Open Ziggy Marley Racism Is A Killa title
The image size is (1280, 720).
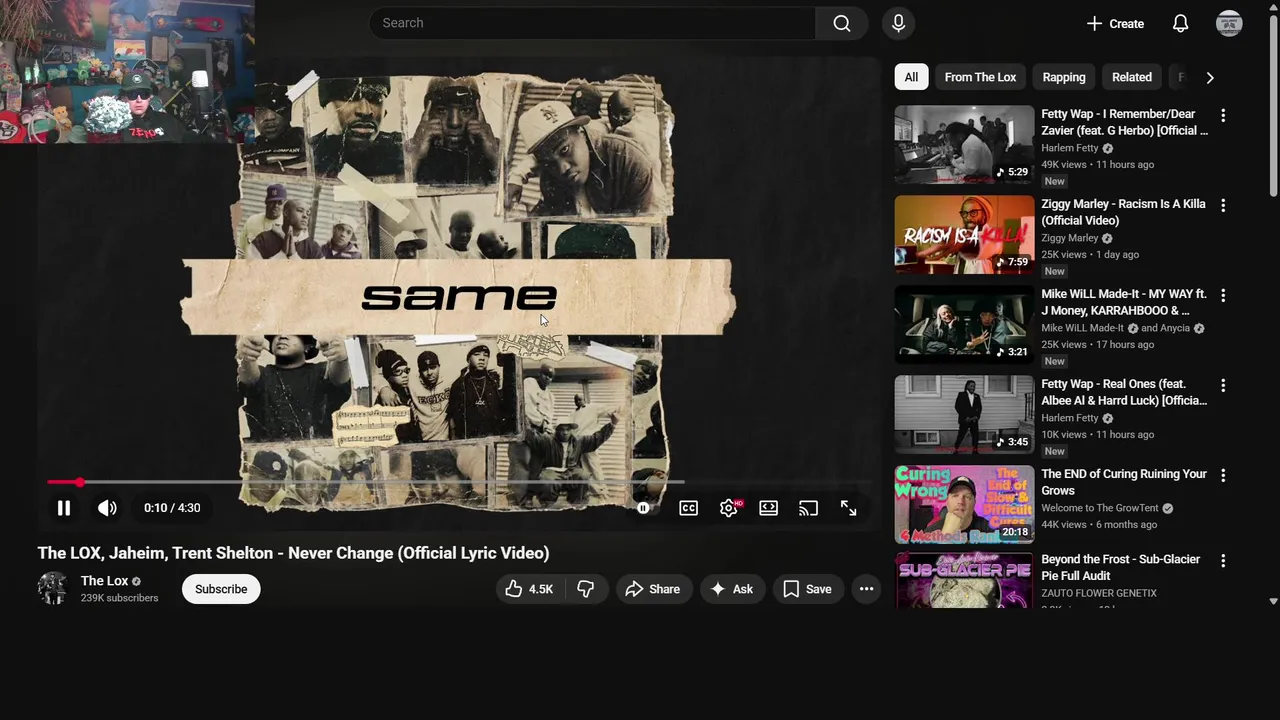coord(1123,212)
